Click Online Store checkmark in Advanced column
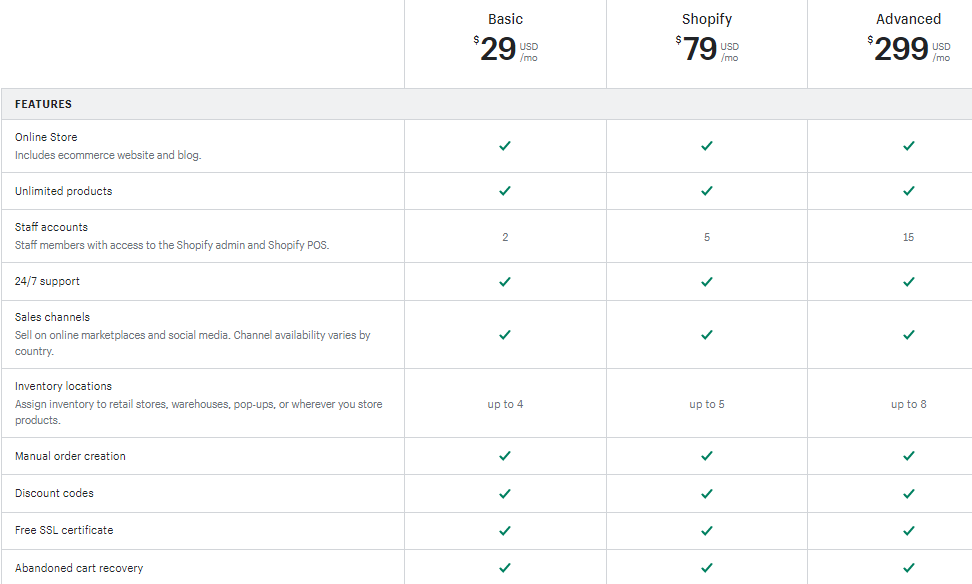This screenshot has height=584, width=972. point(909,146)
